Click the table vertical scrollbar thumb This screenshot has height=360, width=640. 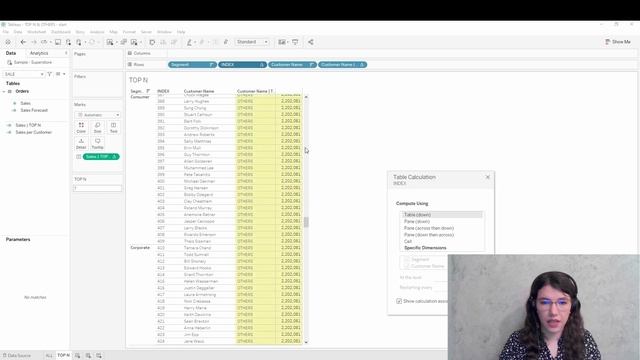tap(306, 222)
